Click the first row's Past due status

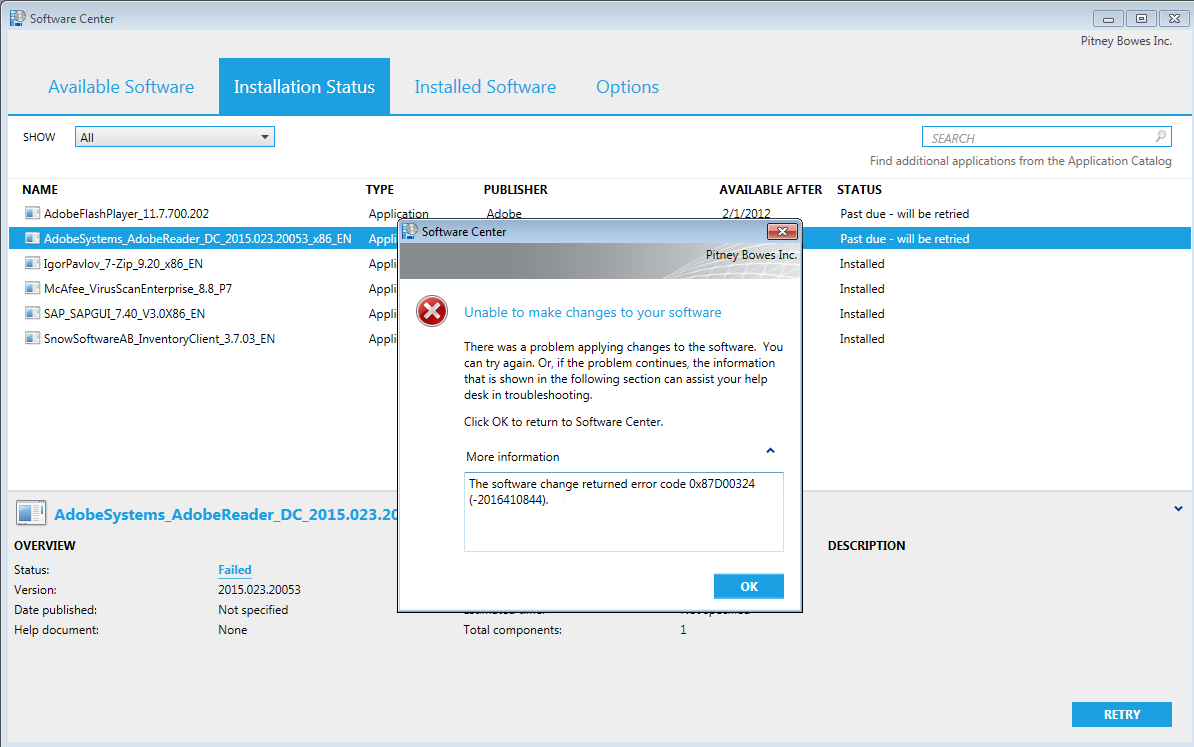(905, 214)
